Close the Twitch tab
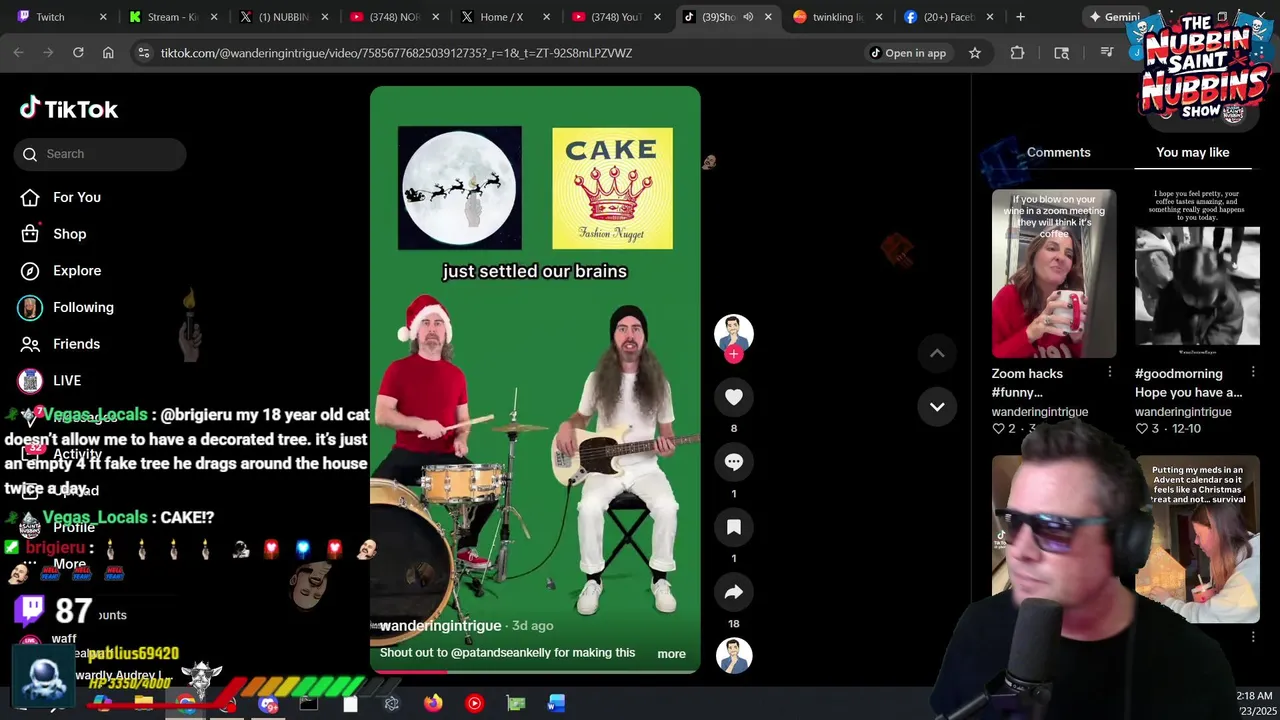 coord(104,17)
